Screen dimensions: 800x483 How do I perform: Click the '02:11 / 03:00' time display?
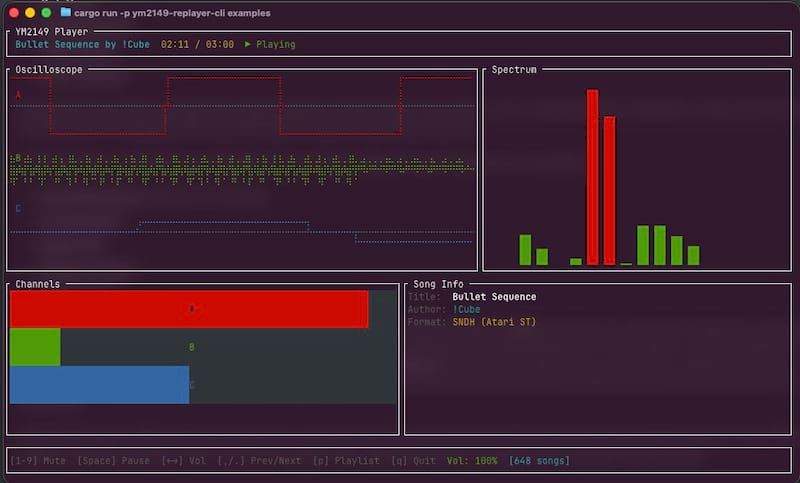(197, 44)
